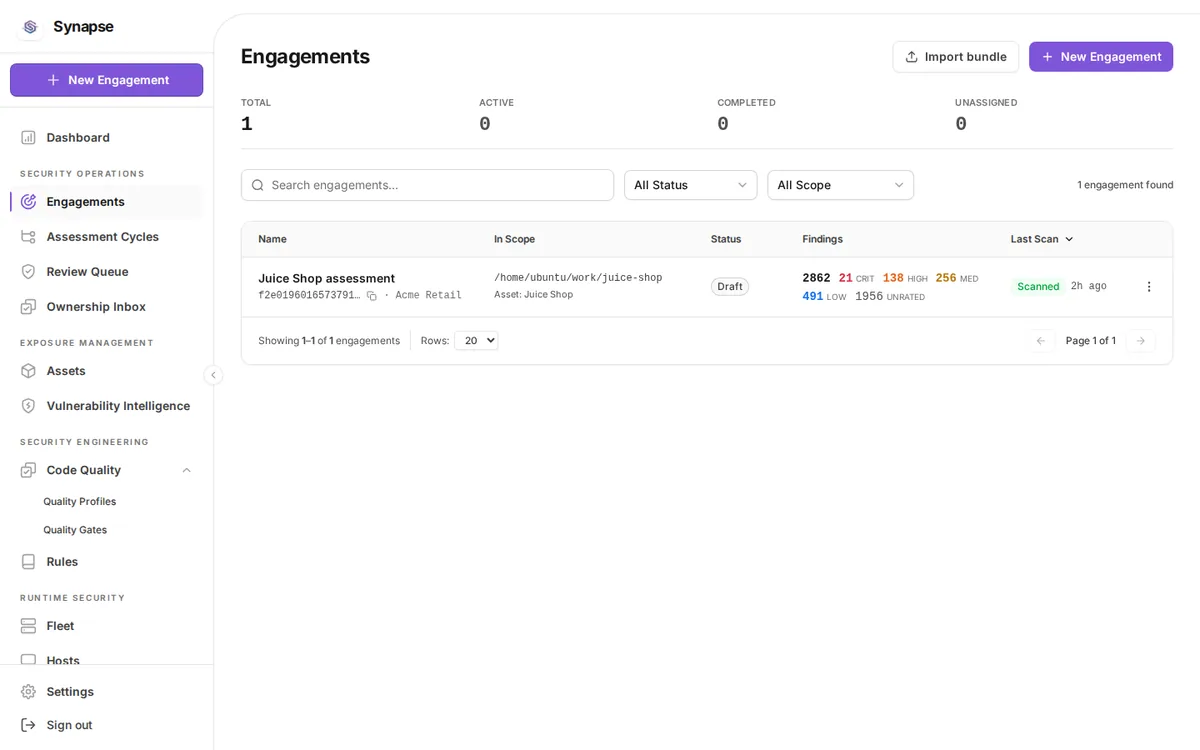Click the header New Engagement button
The height and width of the screenshot is (750, 1200).
[x=1101, y=57]
